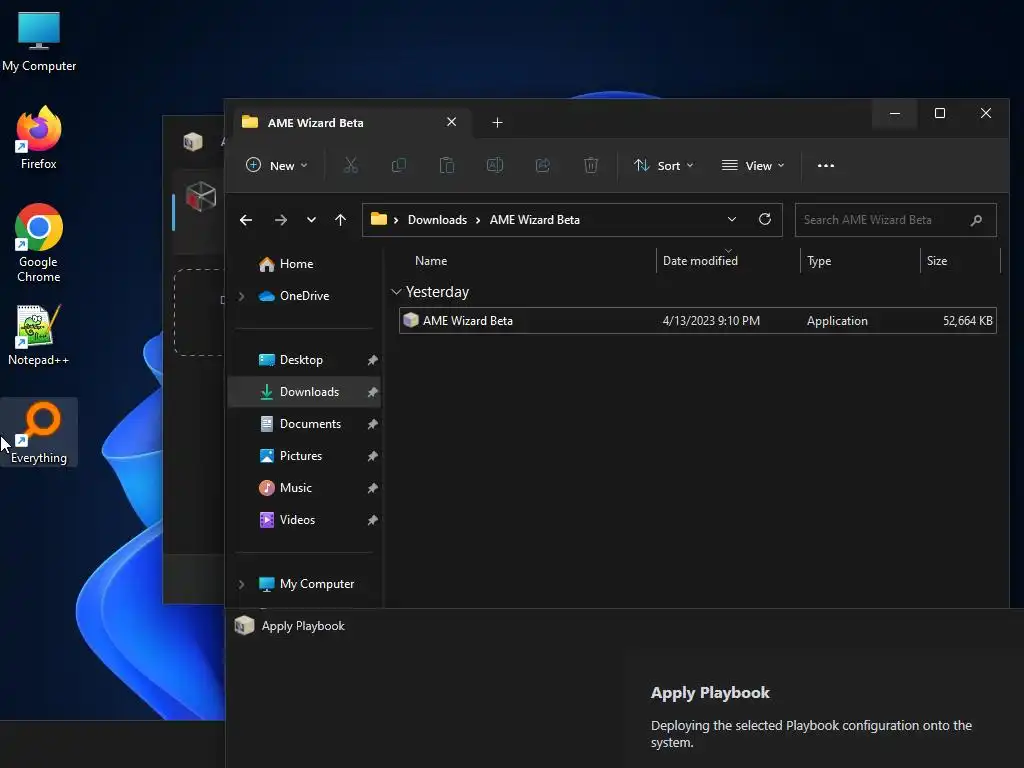Screen dimensions: 1024x768
Task: Click the pin icon next to Documents
Action: 372,424
